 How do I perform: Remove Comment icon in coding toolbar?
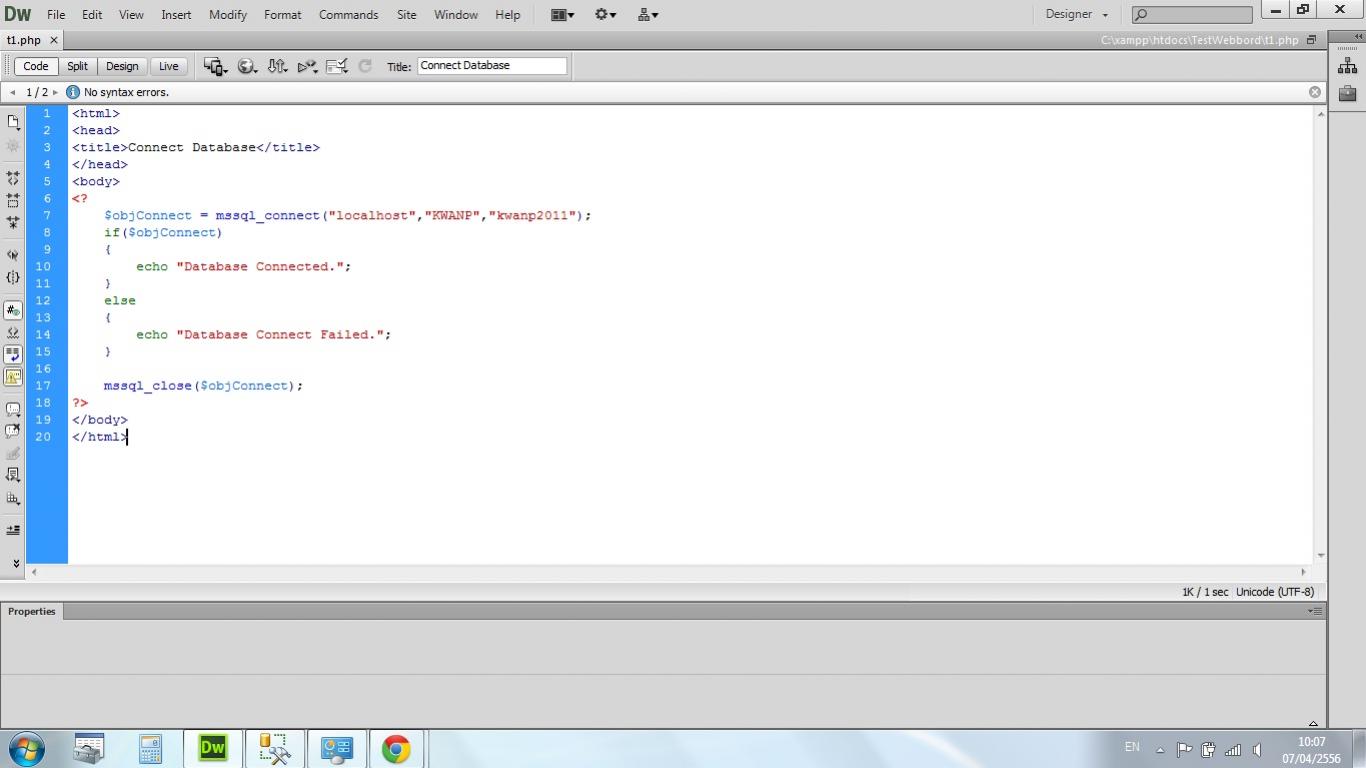click(x=13, y=432)
